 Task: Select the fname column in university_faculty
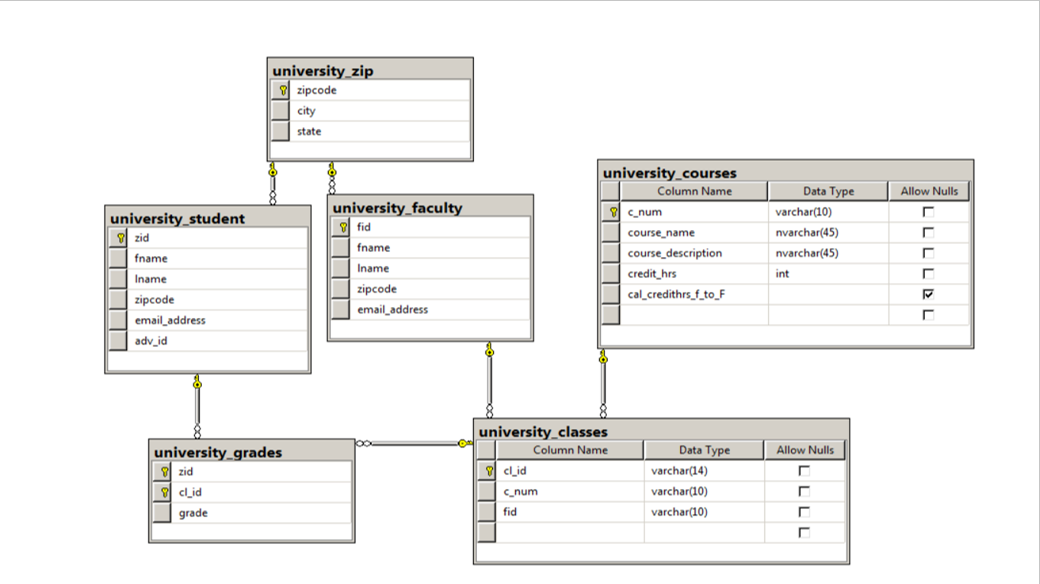373,247
